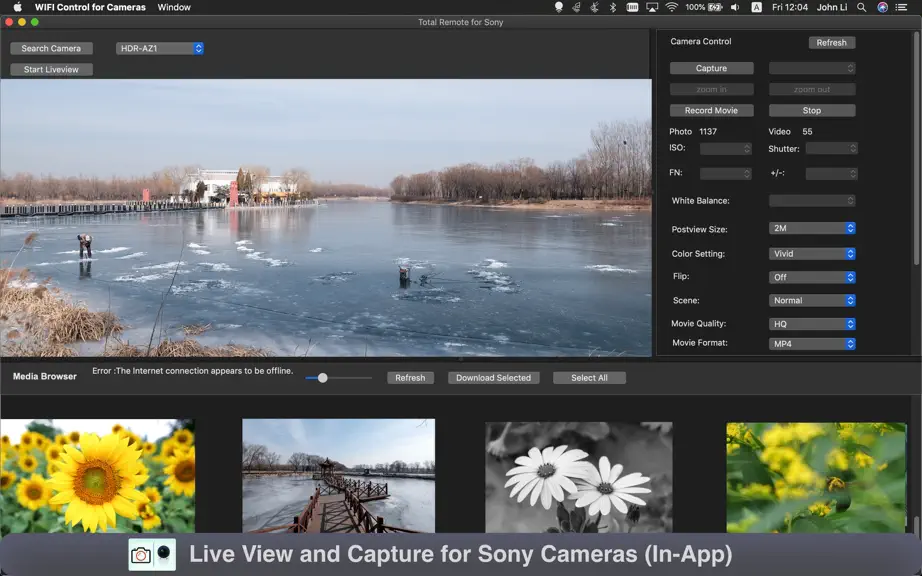Open Color Setting Vivid dropdown
The width and height of the screenshot is (922, 576).
[x=812, y=254]
